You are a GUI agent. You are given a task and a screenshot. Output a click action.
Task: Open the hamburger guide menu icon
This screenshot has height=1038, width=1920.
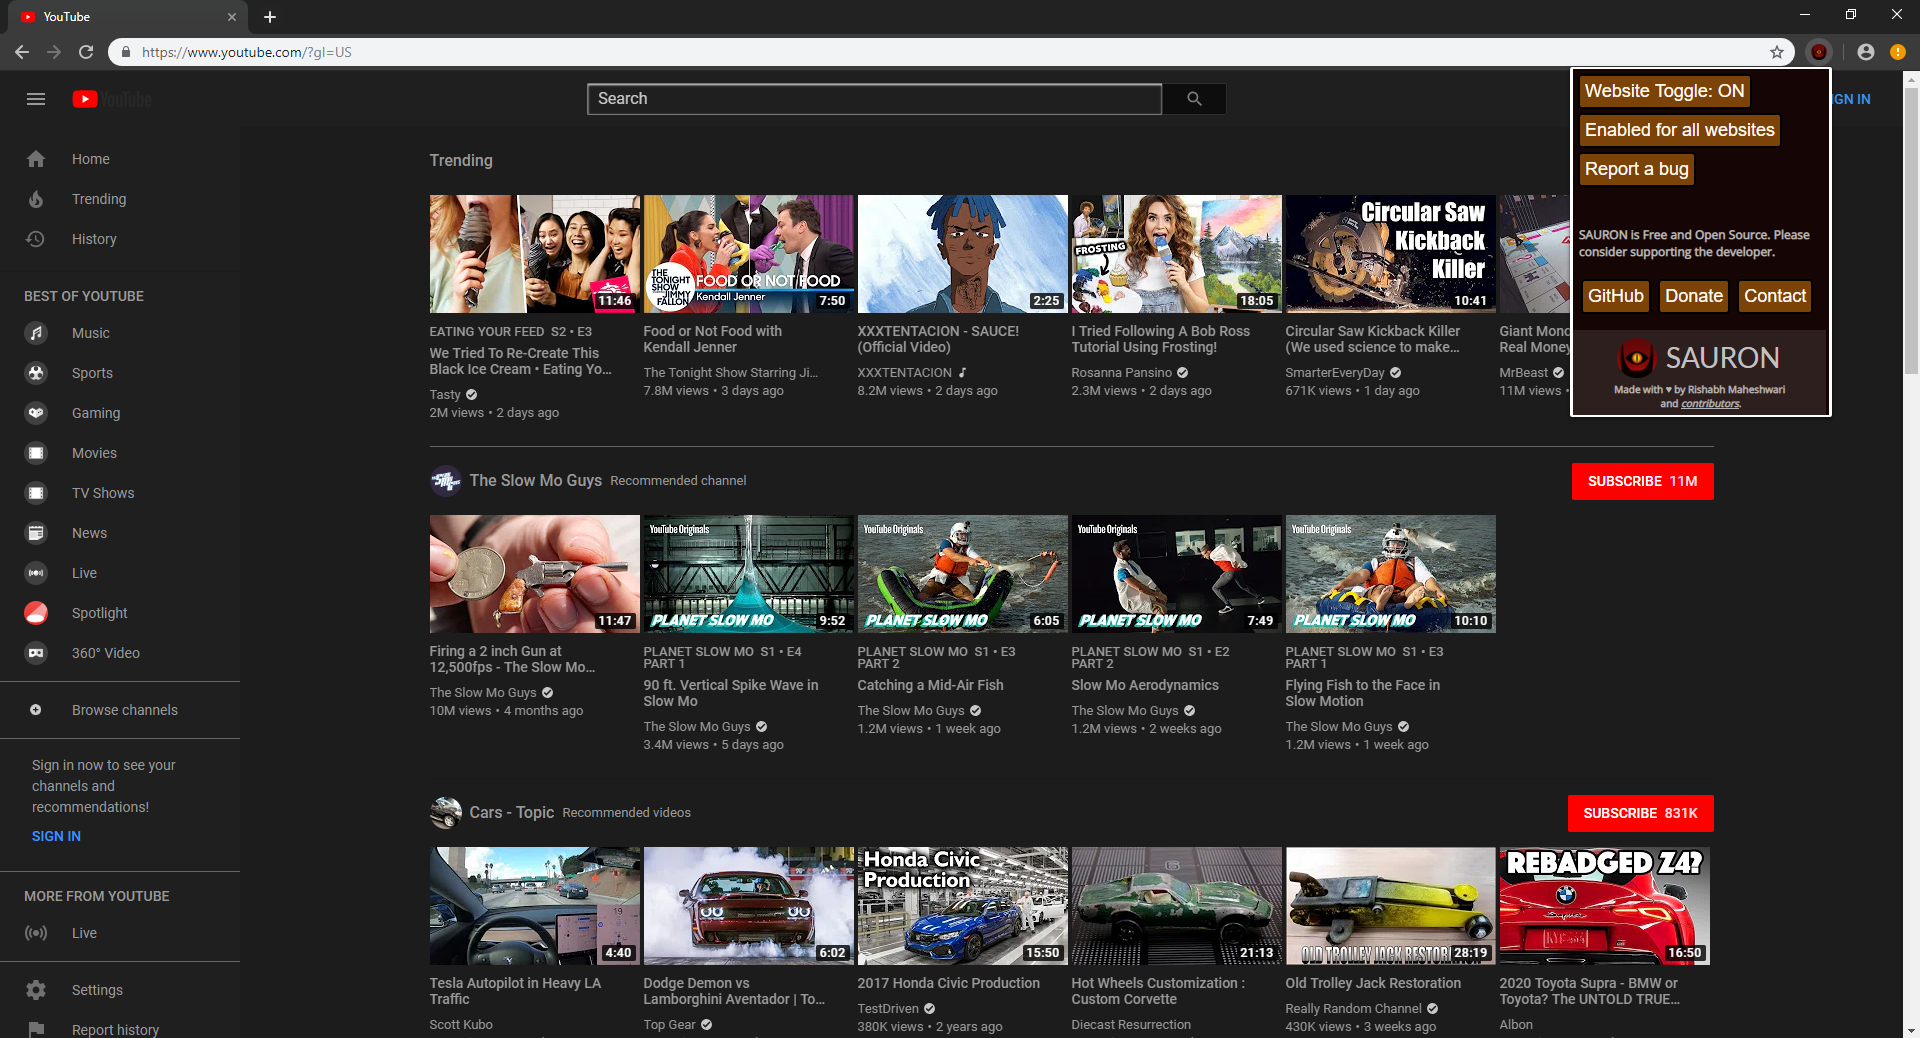click(36, 99)
